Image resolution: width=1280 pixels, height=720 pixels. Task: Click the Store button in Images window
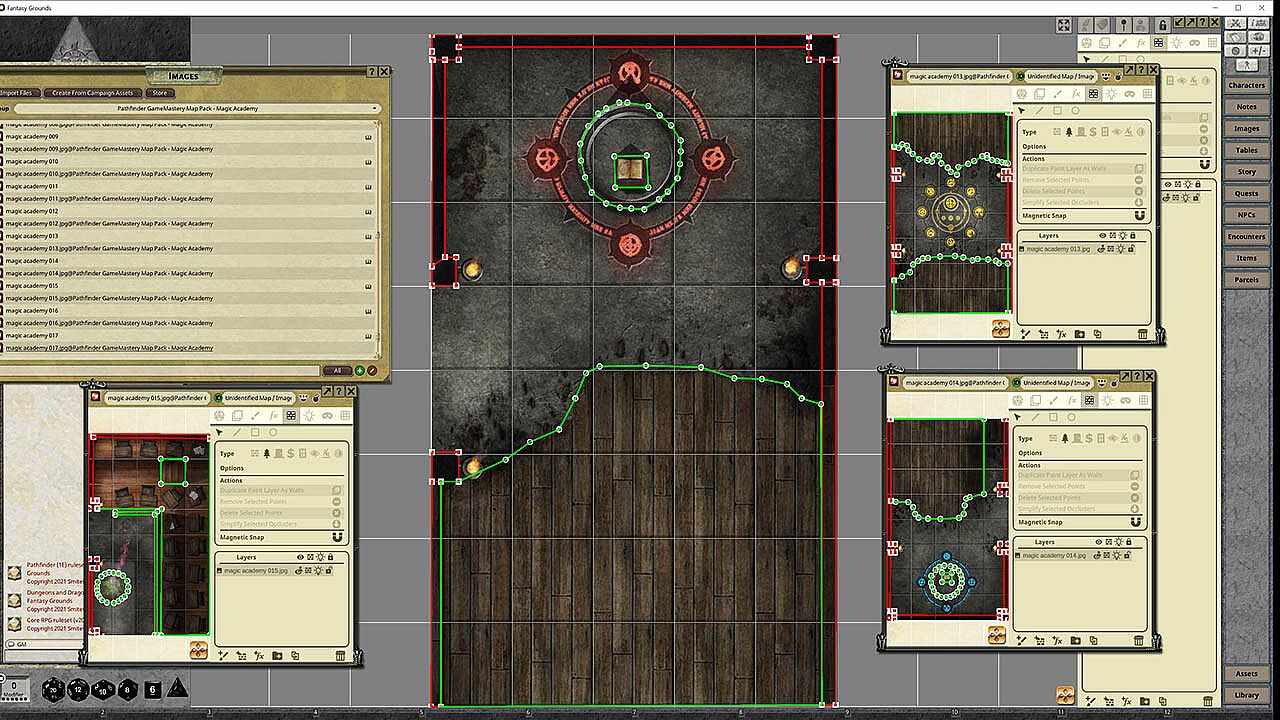(x=160, y=93)
